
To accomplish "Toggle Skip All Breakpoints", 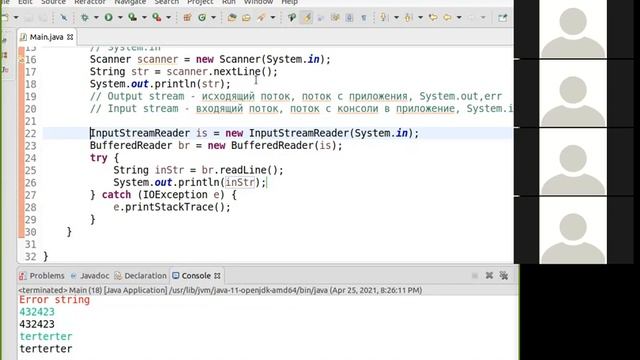I will point(64,18).
